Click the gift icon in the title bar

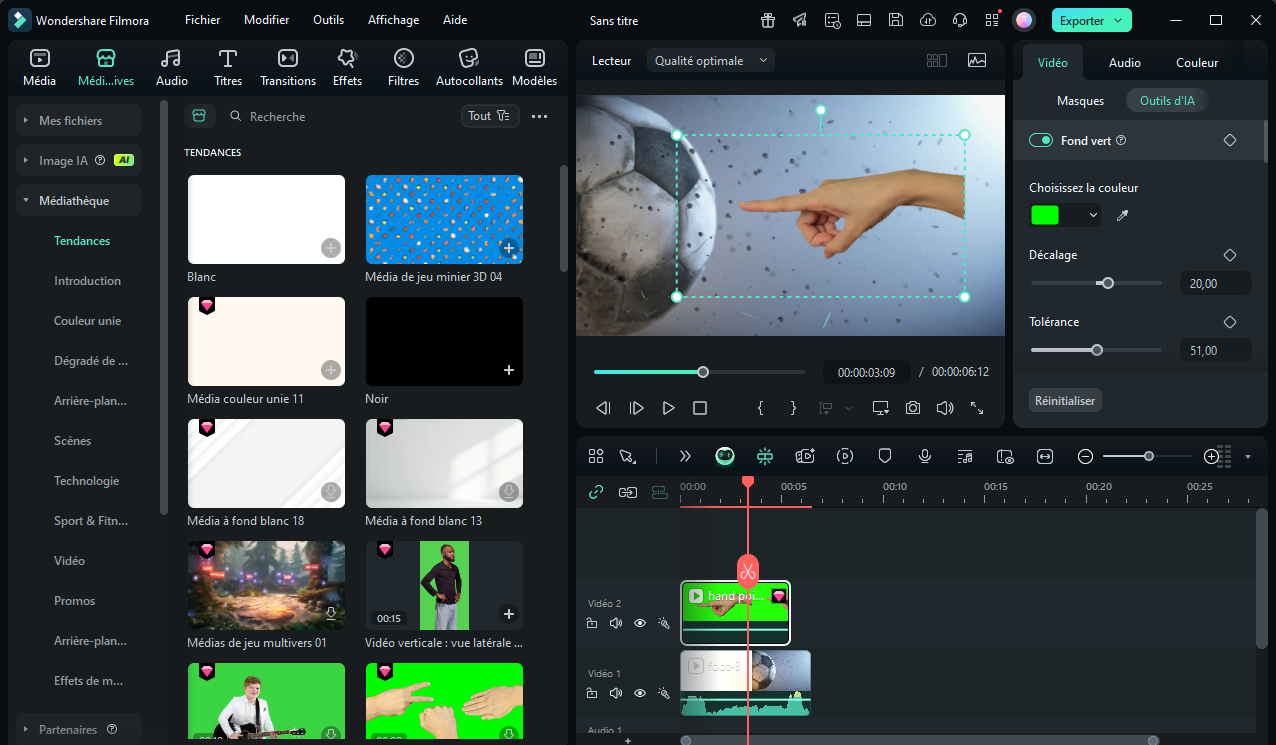768,20
